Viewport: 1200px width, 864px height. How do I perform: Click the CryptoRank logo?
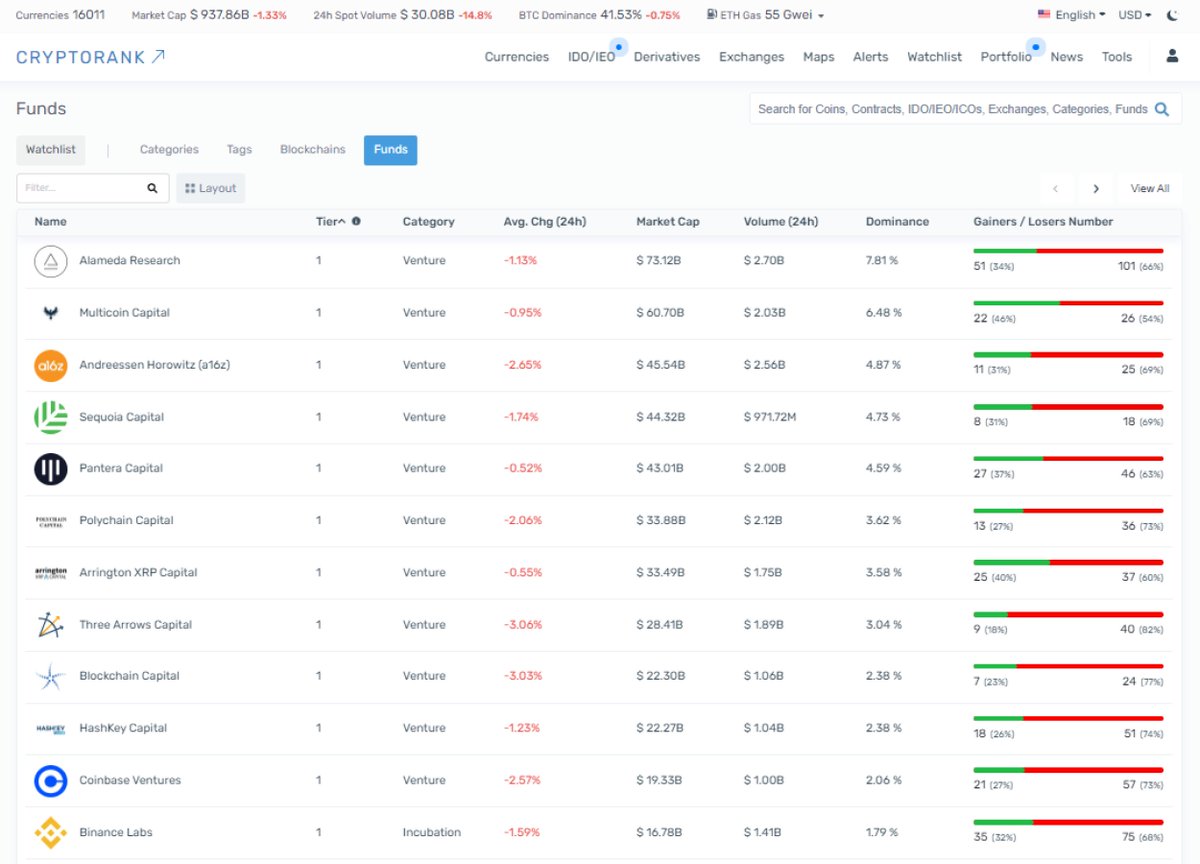pyautogui.click(x=91, y=57)
